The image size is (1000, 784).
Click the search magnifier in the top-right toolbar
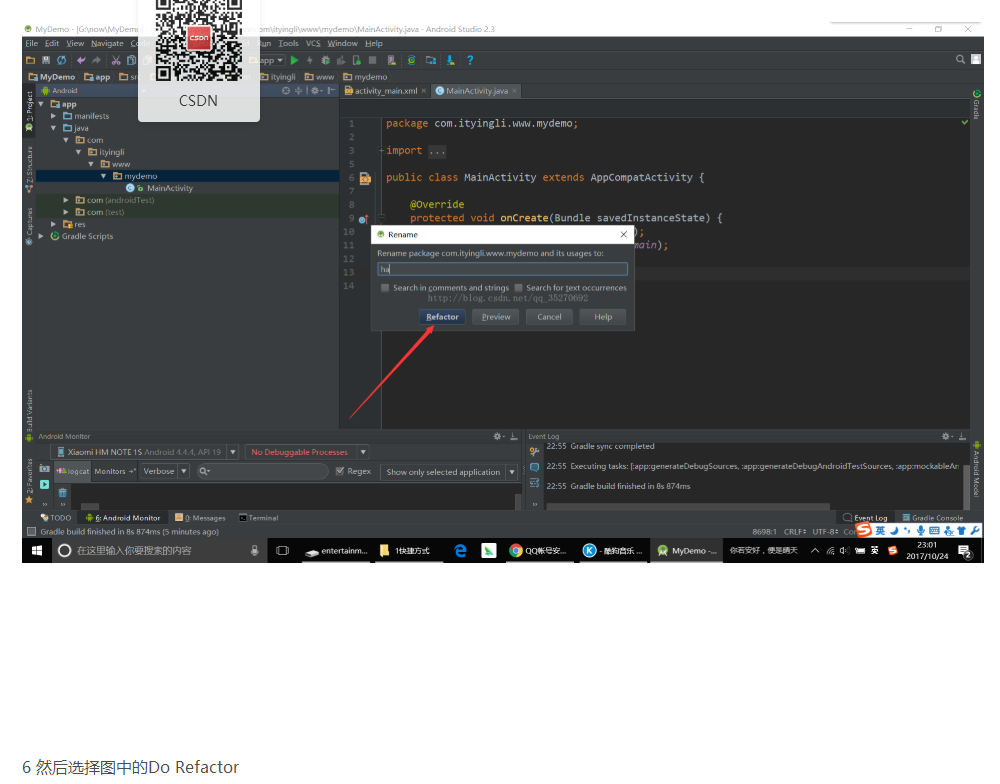pos(960,59)
